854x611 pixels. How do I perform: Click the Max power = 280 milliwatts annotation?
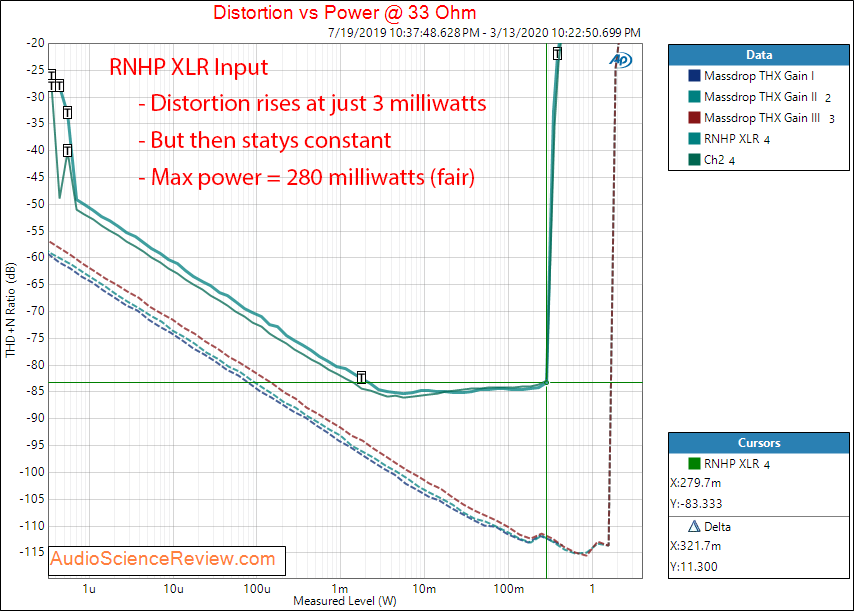click(x=307, y=177)
